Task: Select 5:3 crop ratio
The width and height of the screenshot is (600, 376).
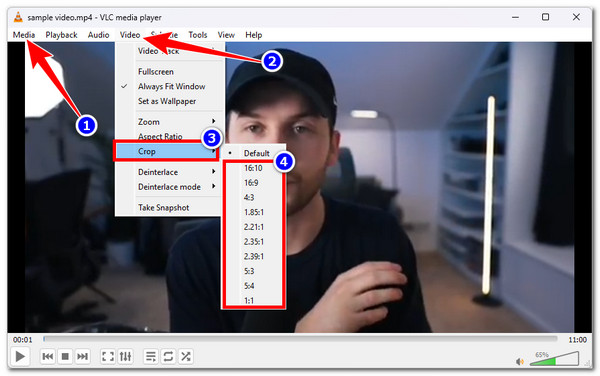Action: coord(254,271)
